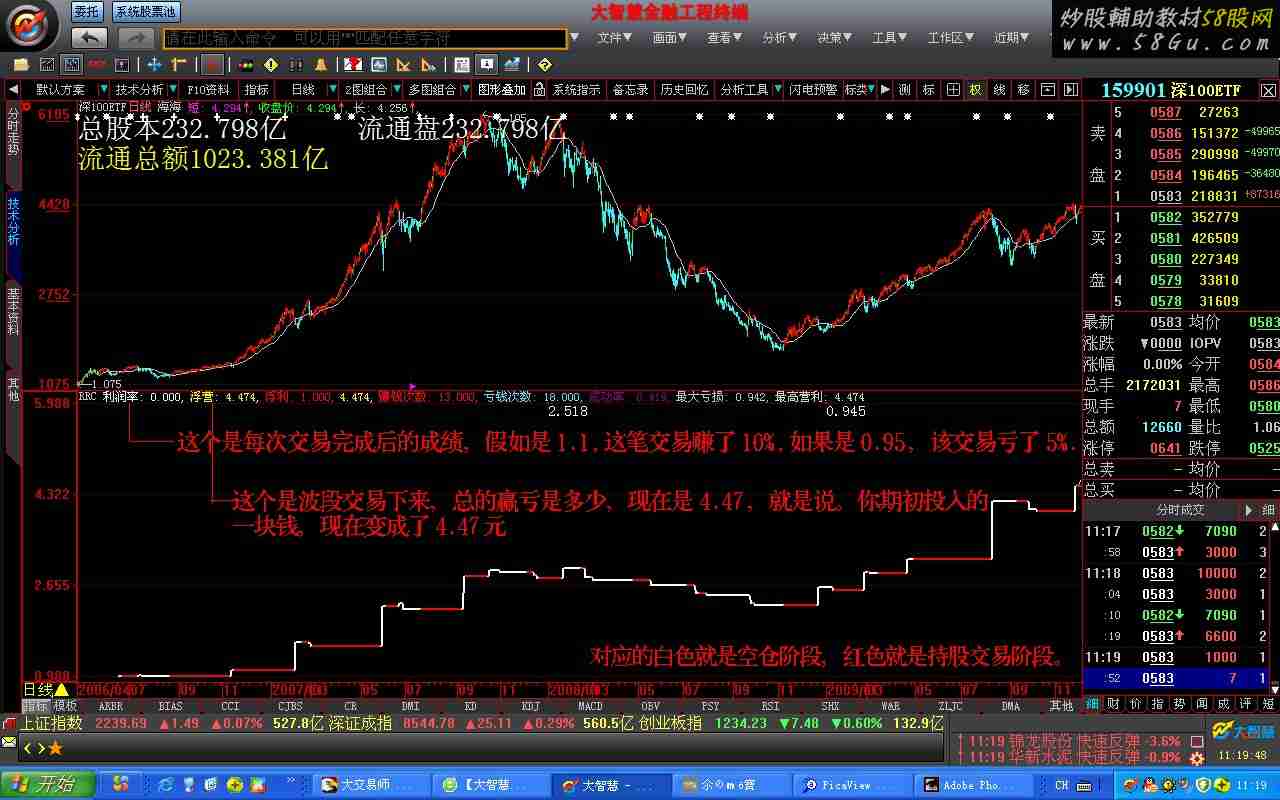Toggle the 测 button on indicator bar
Screen dimensions: 1280x800
[x=904, y=89]
